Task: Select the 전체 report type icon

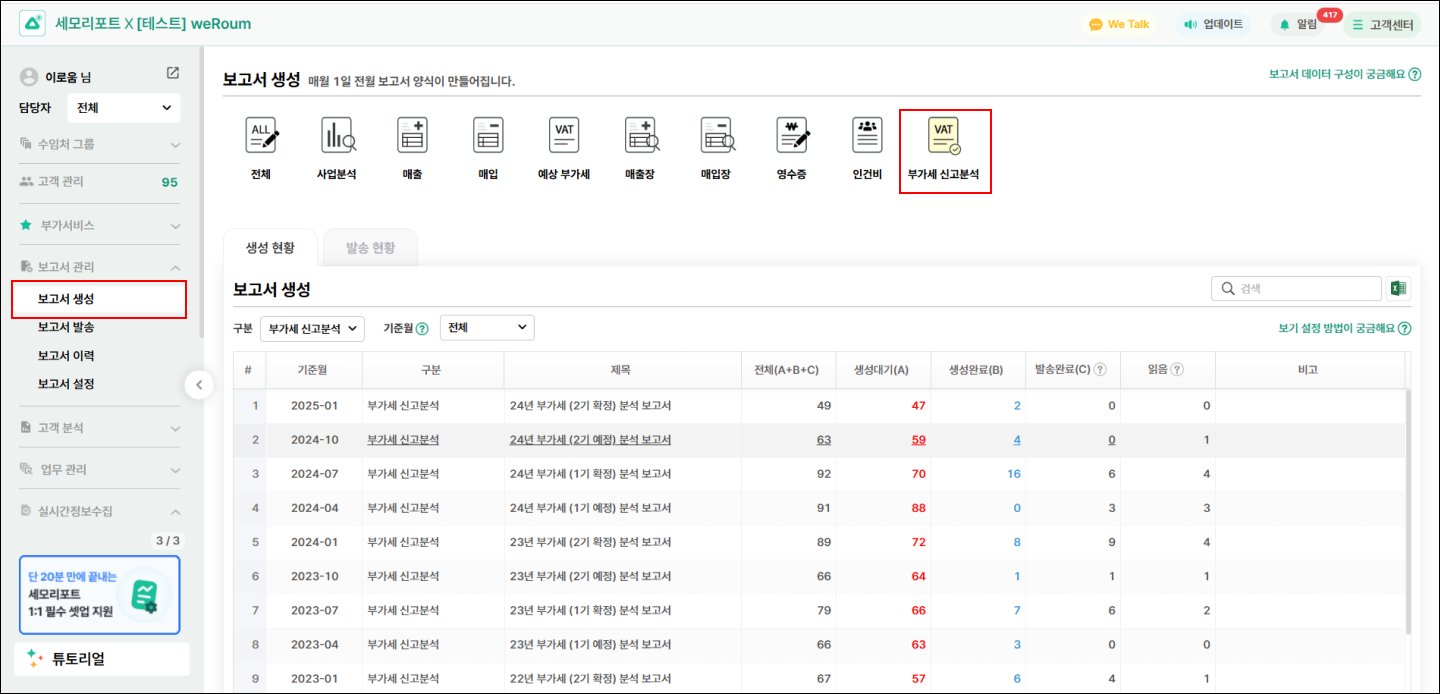Action: coord(261,136)
